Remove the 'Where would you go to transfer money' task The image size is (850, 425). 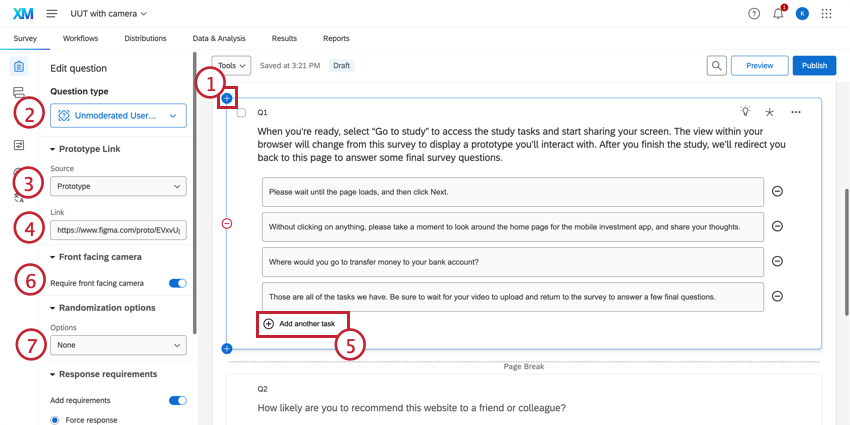777,261
